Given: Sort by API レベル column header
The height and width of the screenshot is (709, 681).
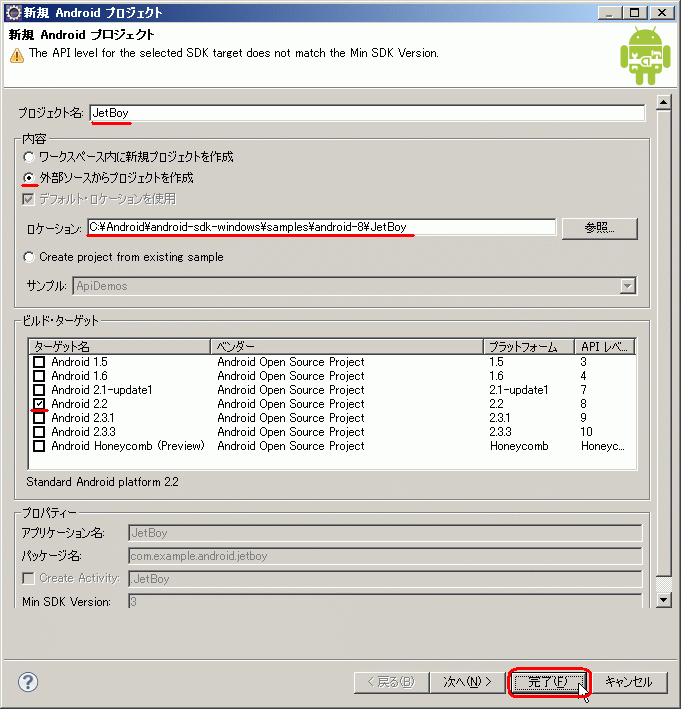Looking at the screenshot, I should tap(605, 346).
